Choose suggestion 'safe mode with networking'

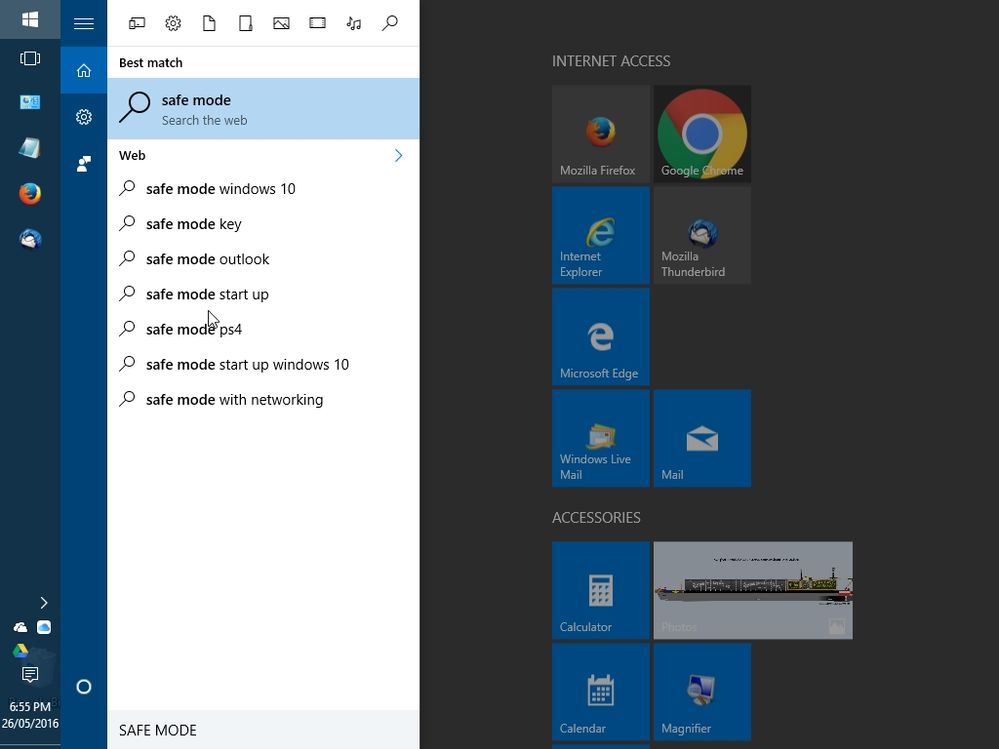pyautogui.click(x=263, y=399)
